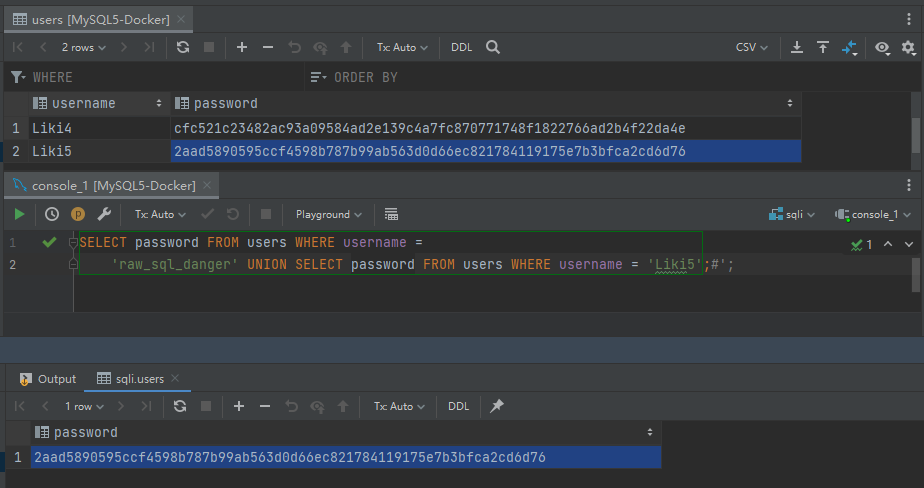Run the SQL query with Execute button
Image resolution: width=924 pixels, height=488 pixels.
pyautogui.click(x=19, y=214)
